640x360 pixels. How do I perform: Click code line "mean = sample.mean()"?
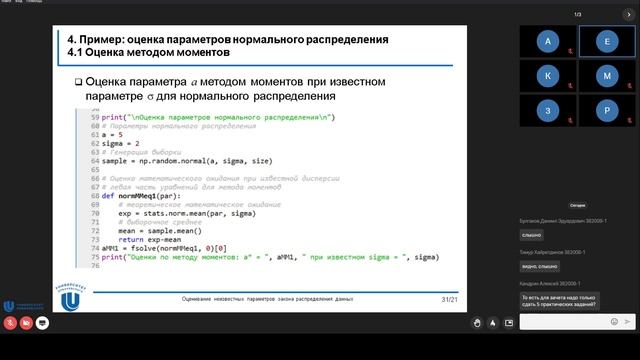160,231
